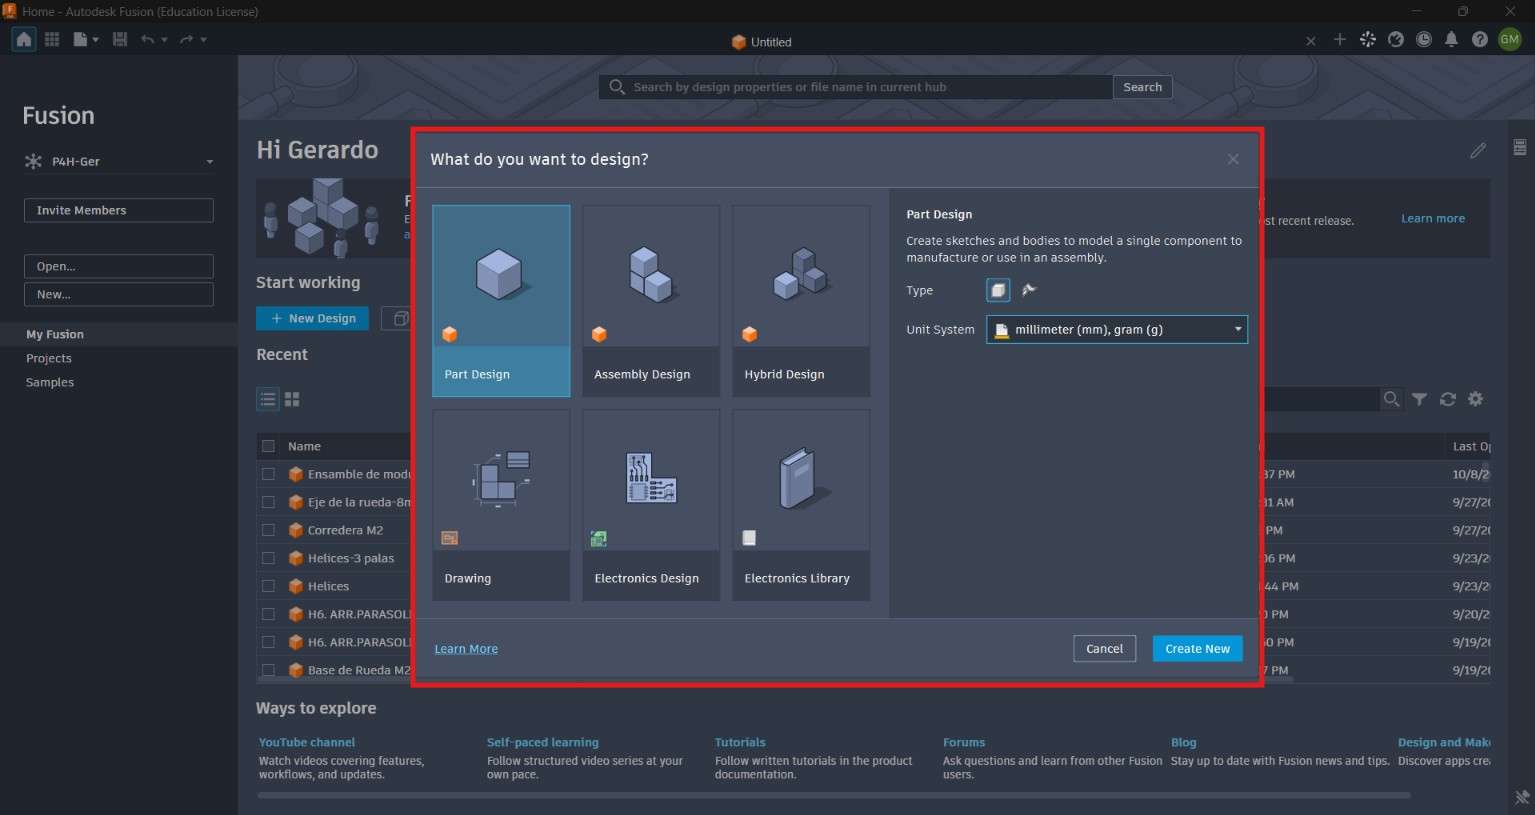Refresh the Recent list
Image resolution: width=1535 pixels, height=815 pixels.
pyautogui.click(x=1447, y=399)
